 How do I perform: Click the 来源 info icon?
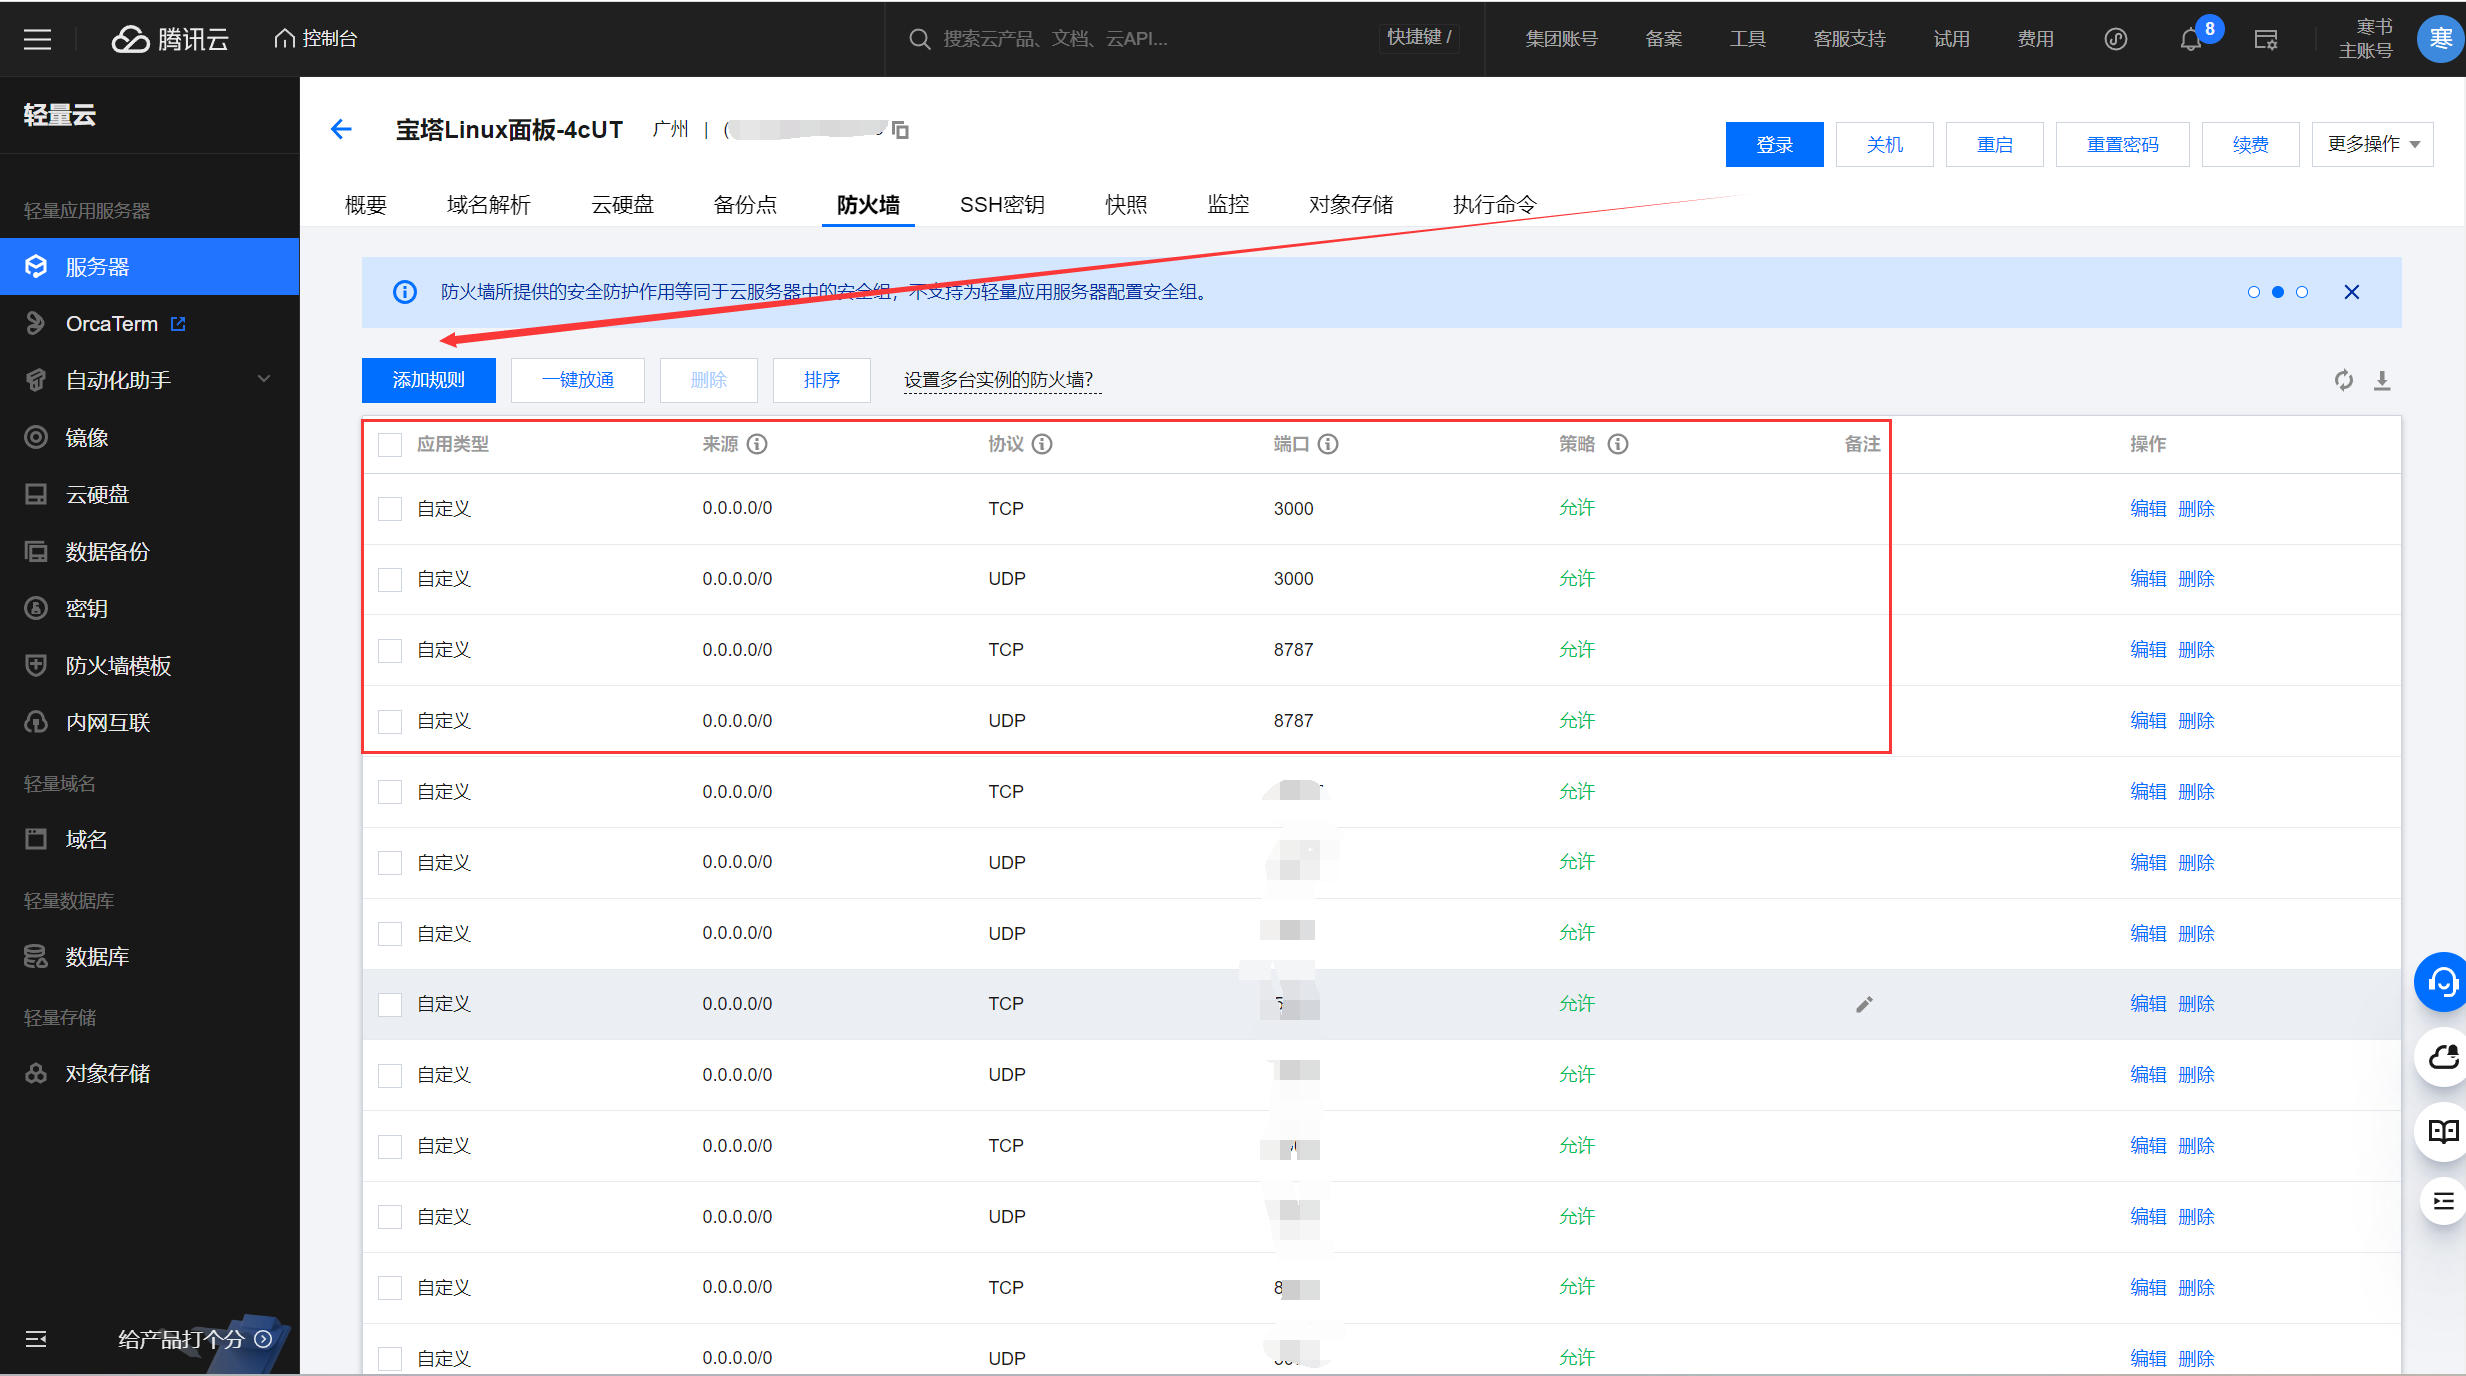(757, 444)
